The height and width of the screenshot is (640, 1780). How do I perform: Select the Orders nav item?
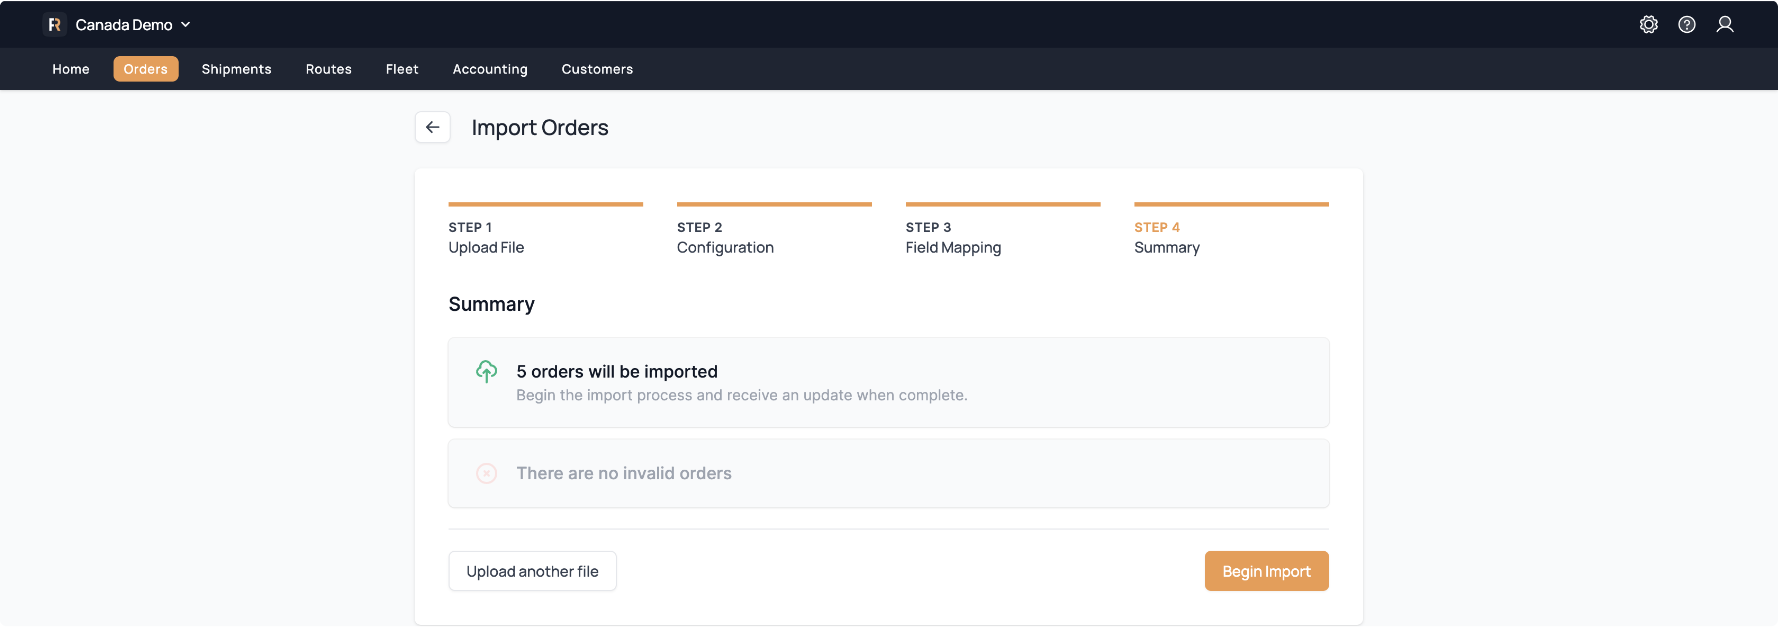coord(146,69)
